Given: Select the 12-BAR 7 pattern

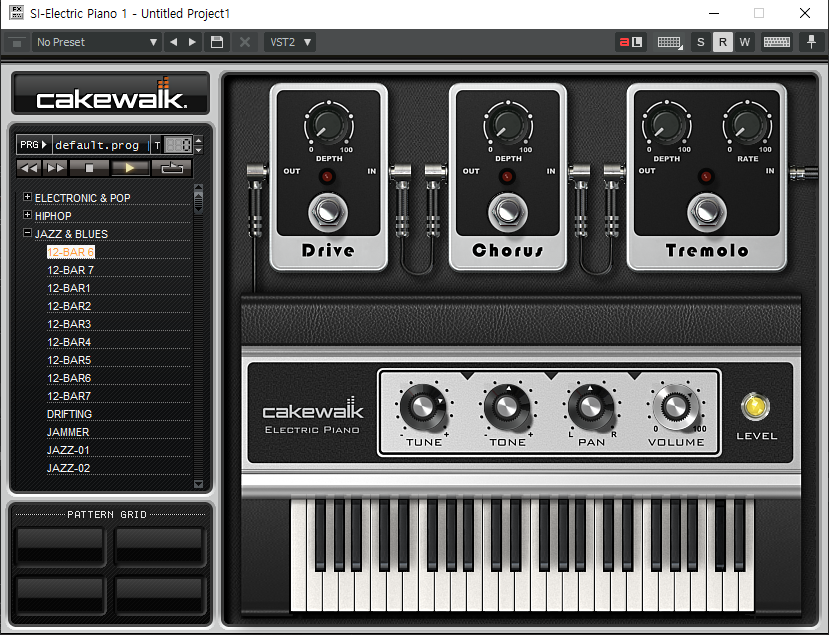Looking at the screenshot, I should 70,270.
